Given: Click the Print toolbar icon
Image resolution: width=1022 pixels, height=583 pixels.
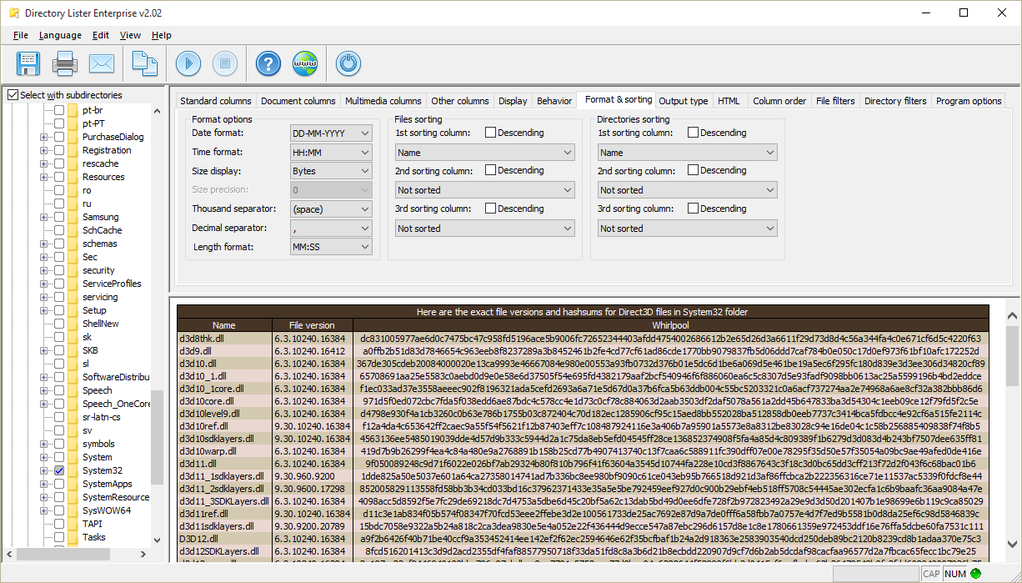Looking at the screenshot, I should point(65,63).
